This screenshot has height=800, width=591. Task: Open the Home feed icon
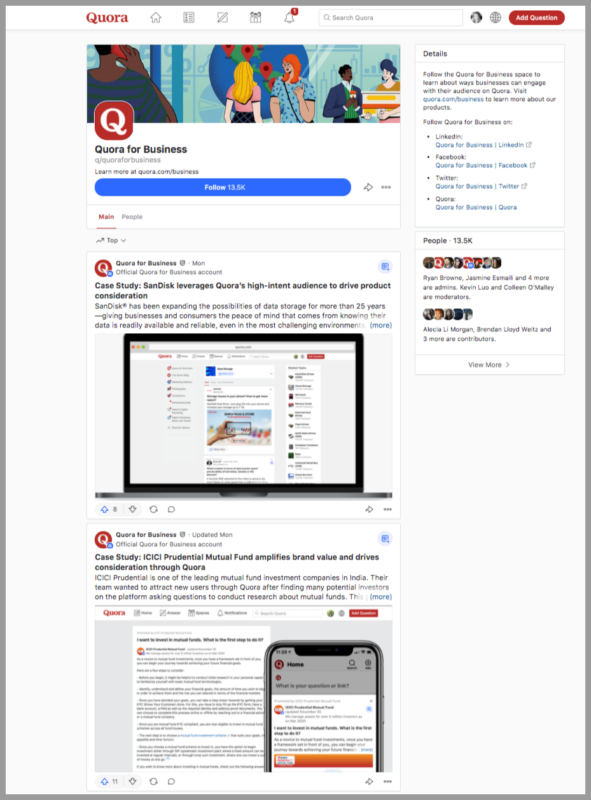click(x=156, y=18)
